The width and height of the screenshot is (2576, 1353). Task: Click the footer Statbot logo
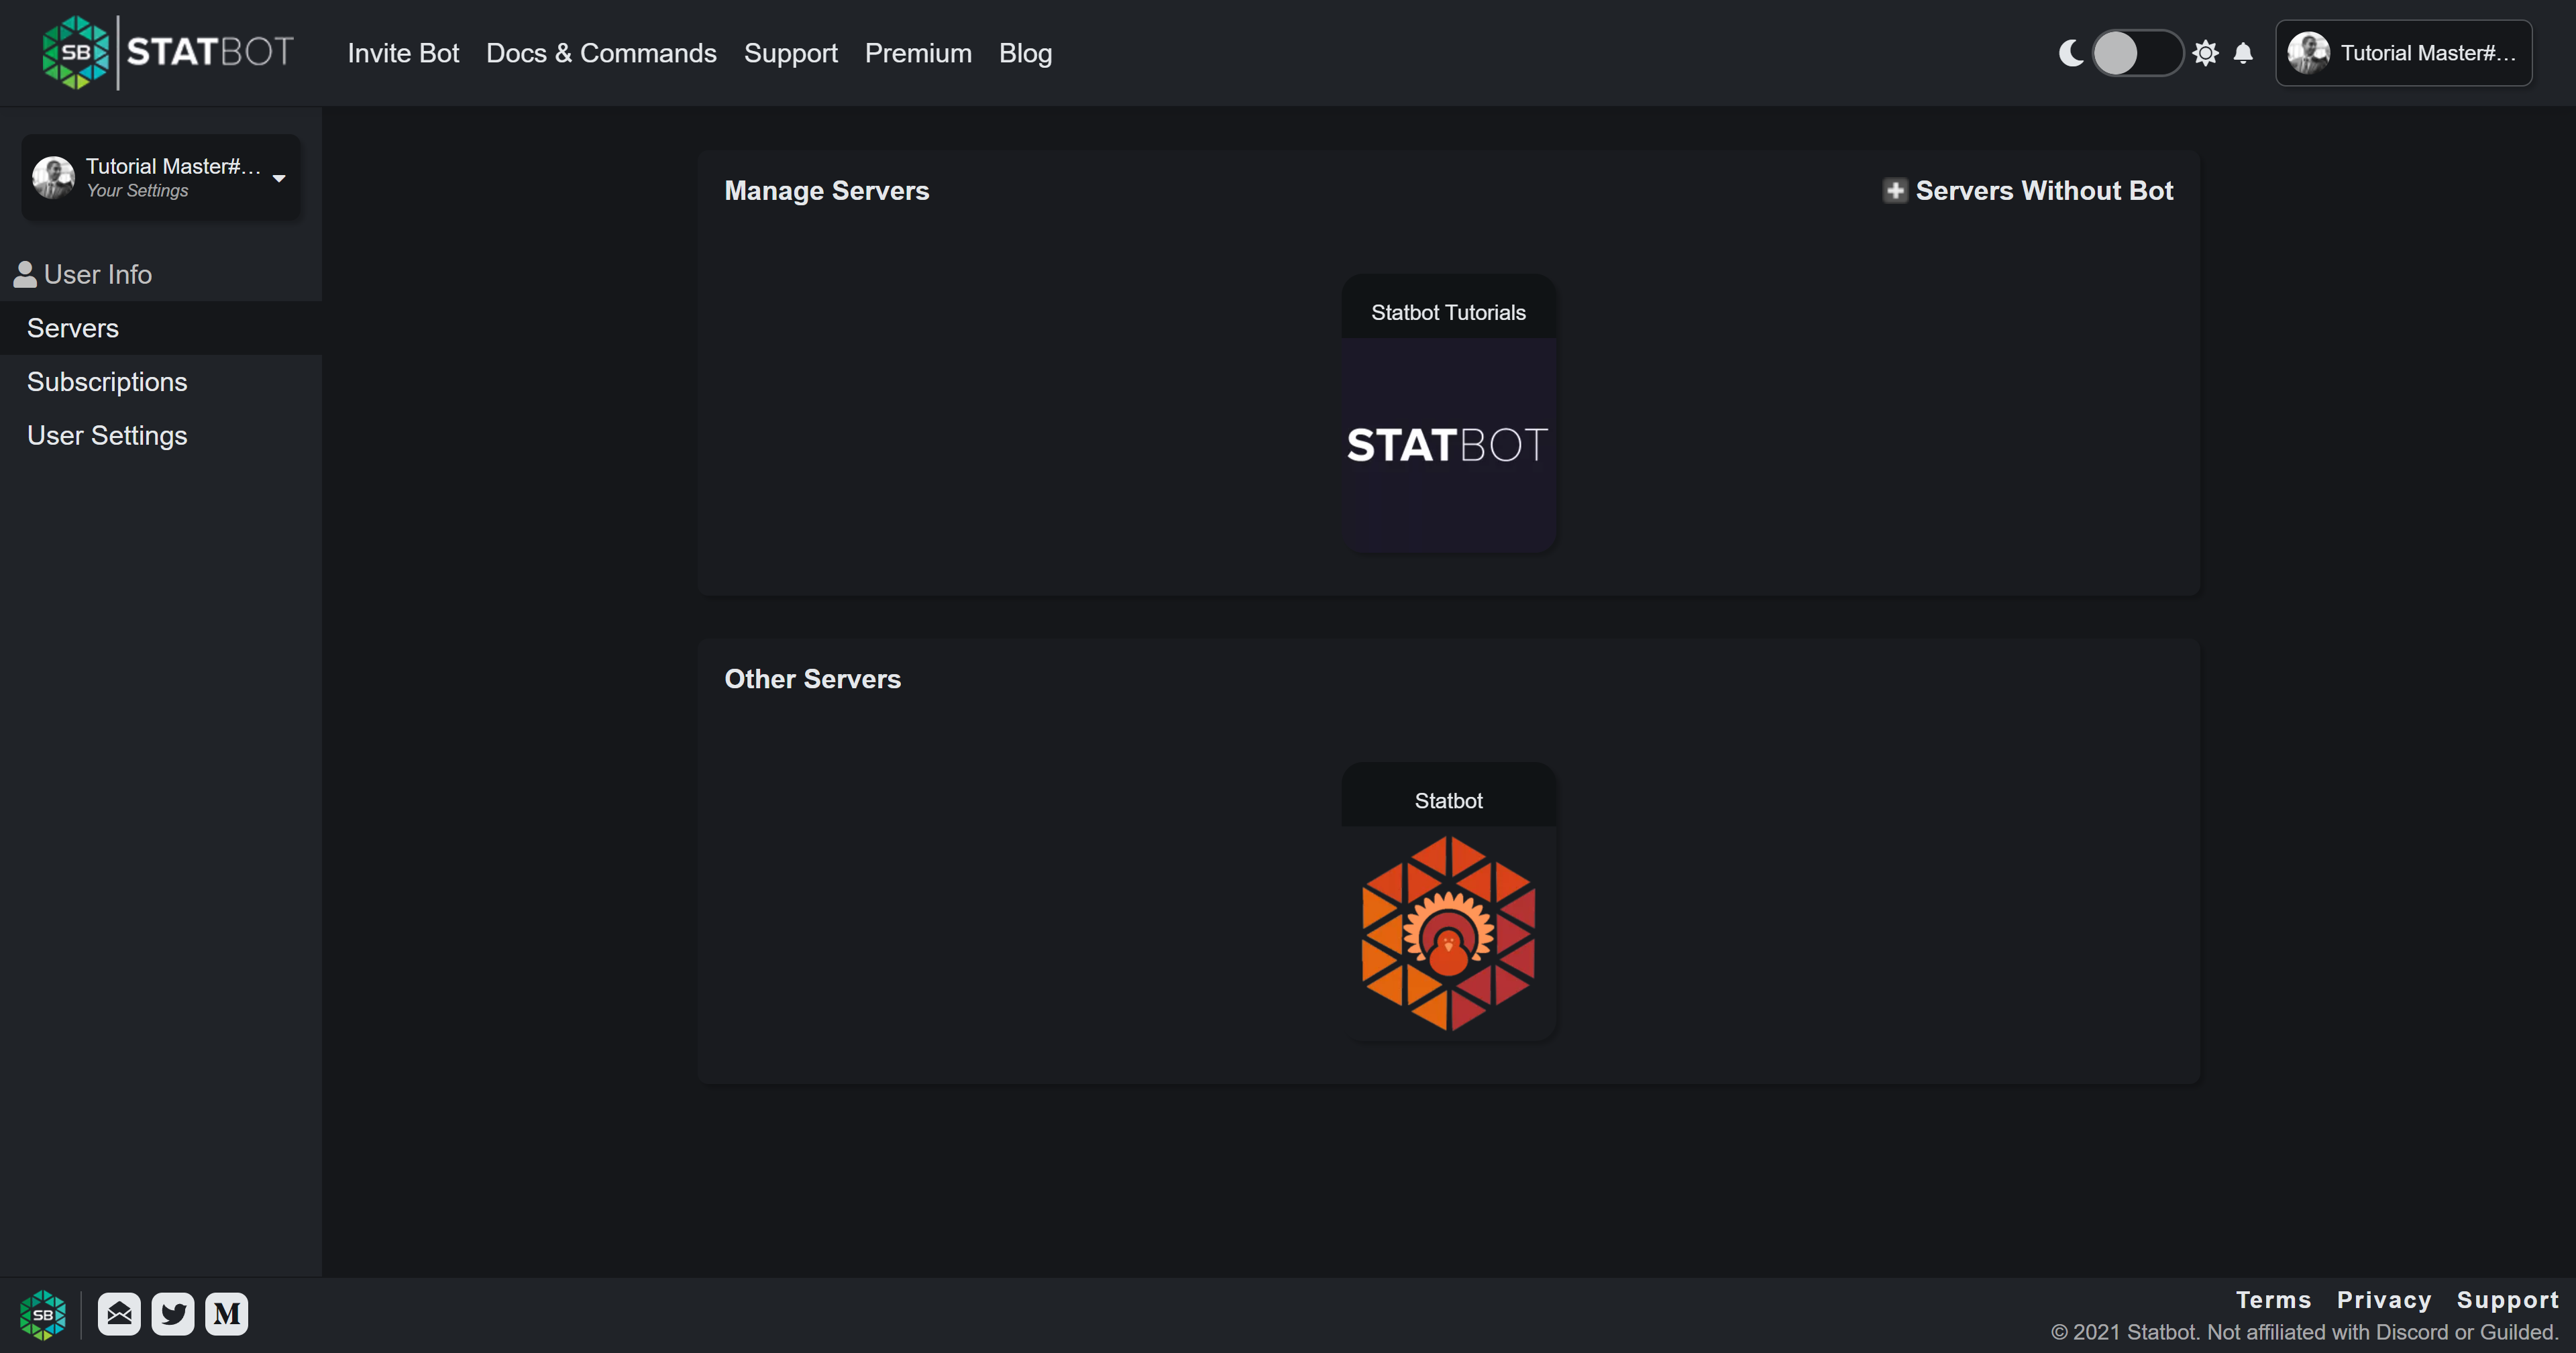click(x=43, y=1314)
